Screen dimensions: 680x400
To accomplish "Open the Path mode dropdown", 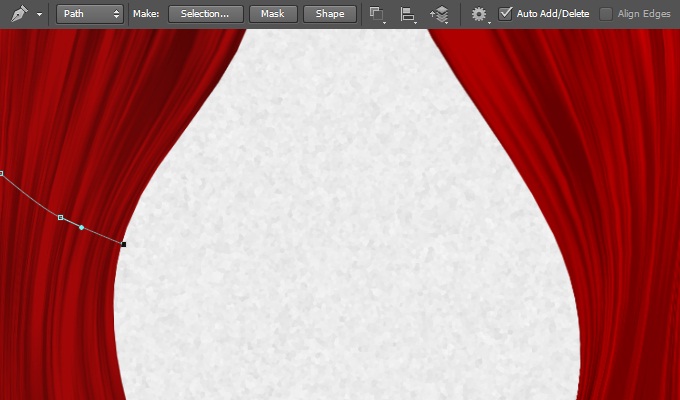I will tap(90, 14).
